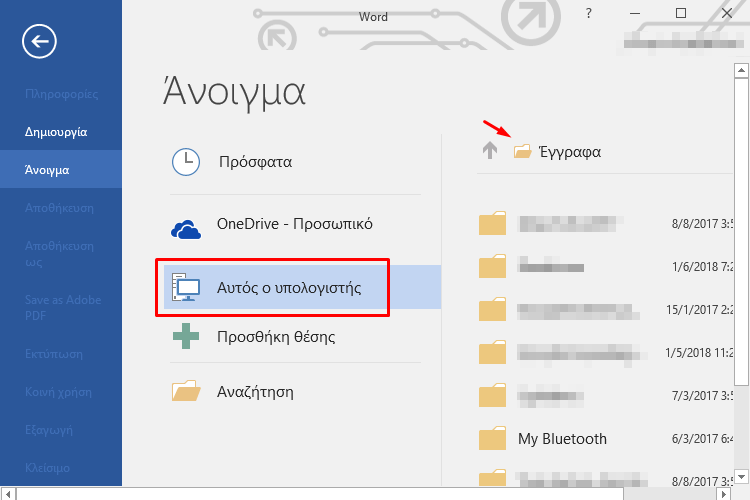Viewport: 750px width, 500px height.
Task: Click OneDrive - Προσωπικό location
Action: point(294,224)
